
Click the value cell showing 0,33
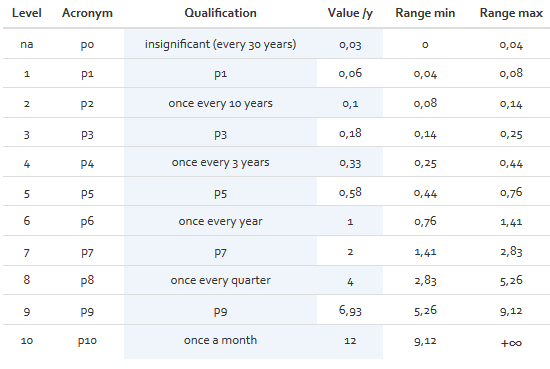[x=350, y=162]
